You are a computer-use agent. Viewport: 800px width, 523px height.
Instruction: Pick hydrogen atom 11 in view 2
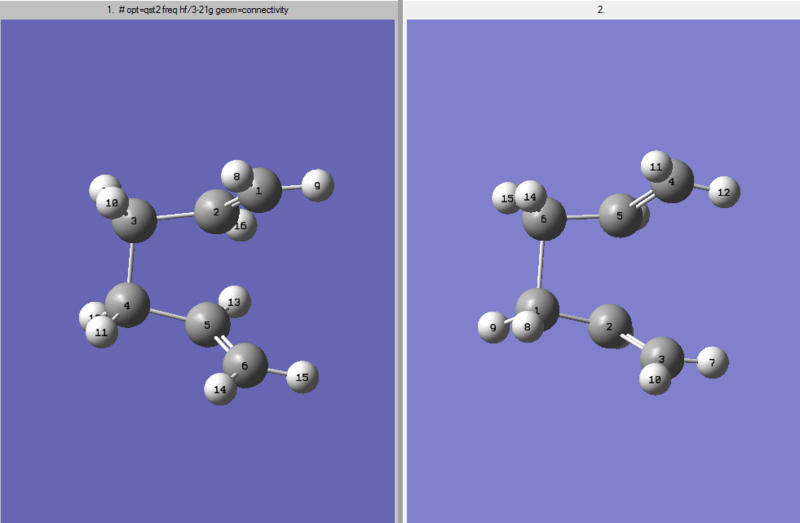tap(656, 166)
